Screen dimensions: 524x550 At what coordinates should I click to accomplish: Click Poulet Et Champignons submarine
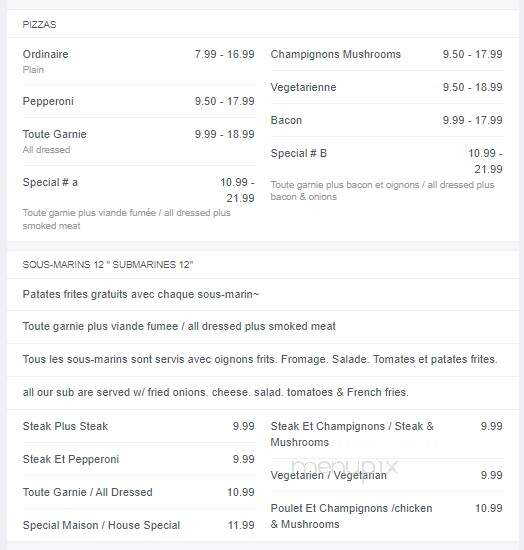pyautogui.click(x=387, y=516)
